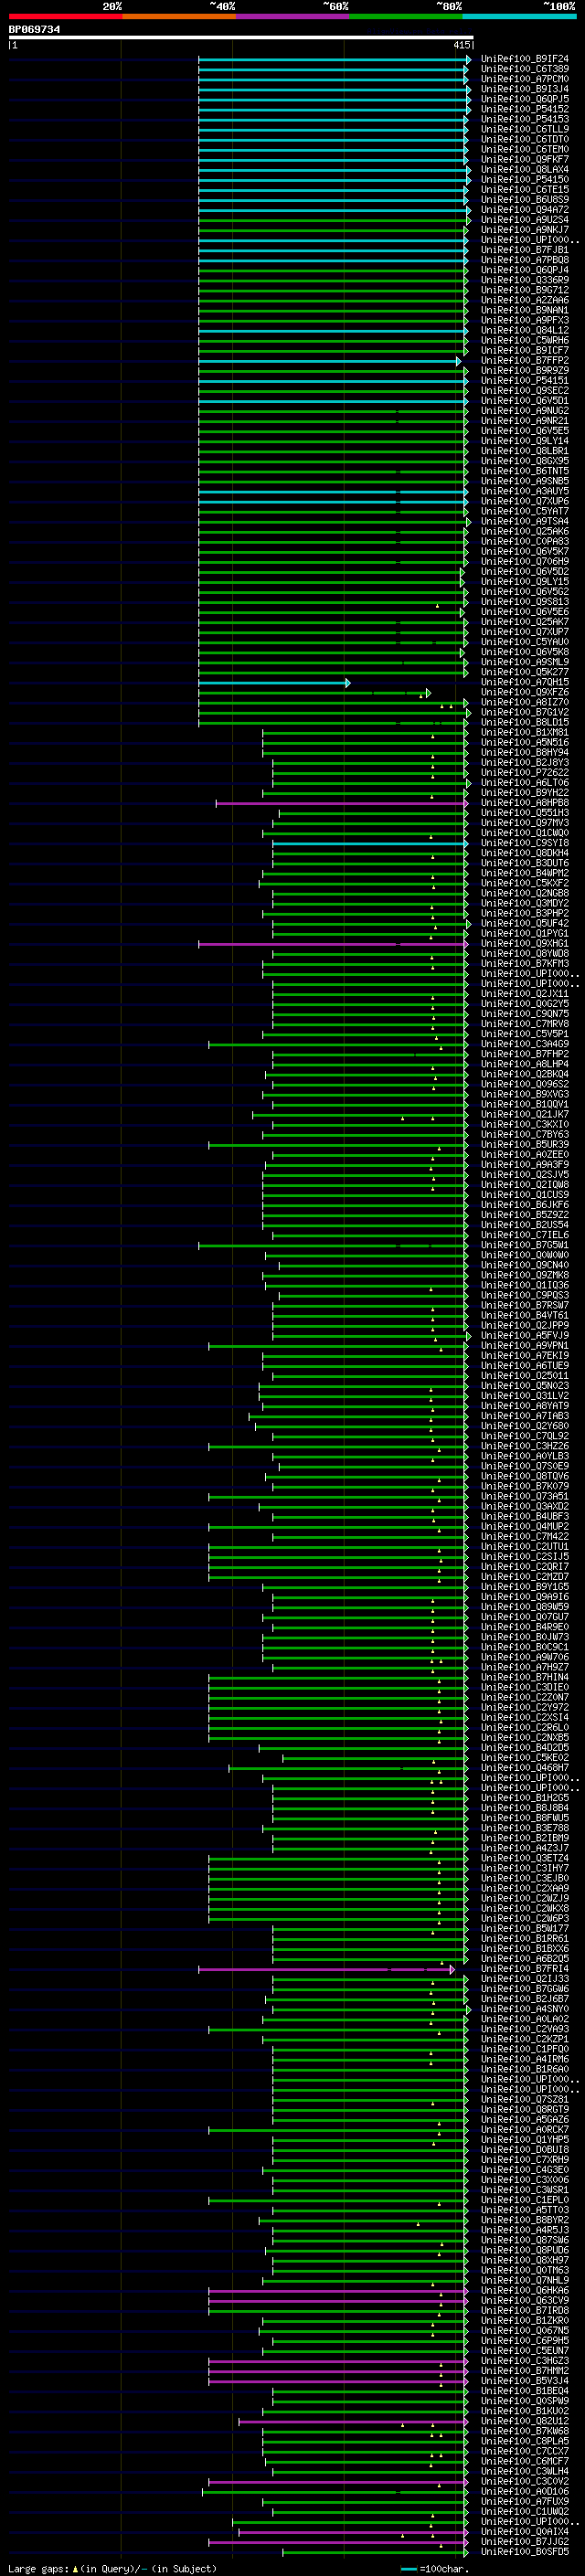Select the UniRef100_A7PCM0 entry

(524, 79)
